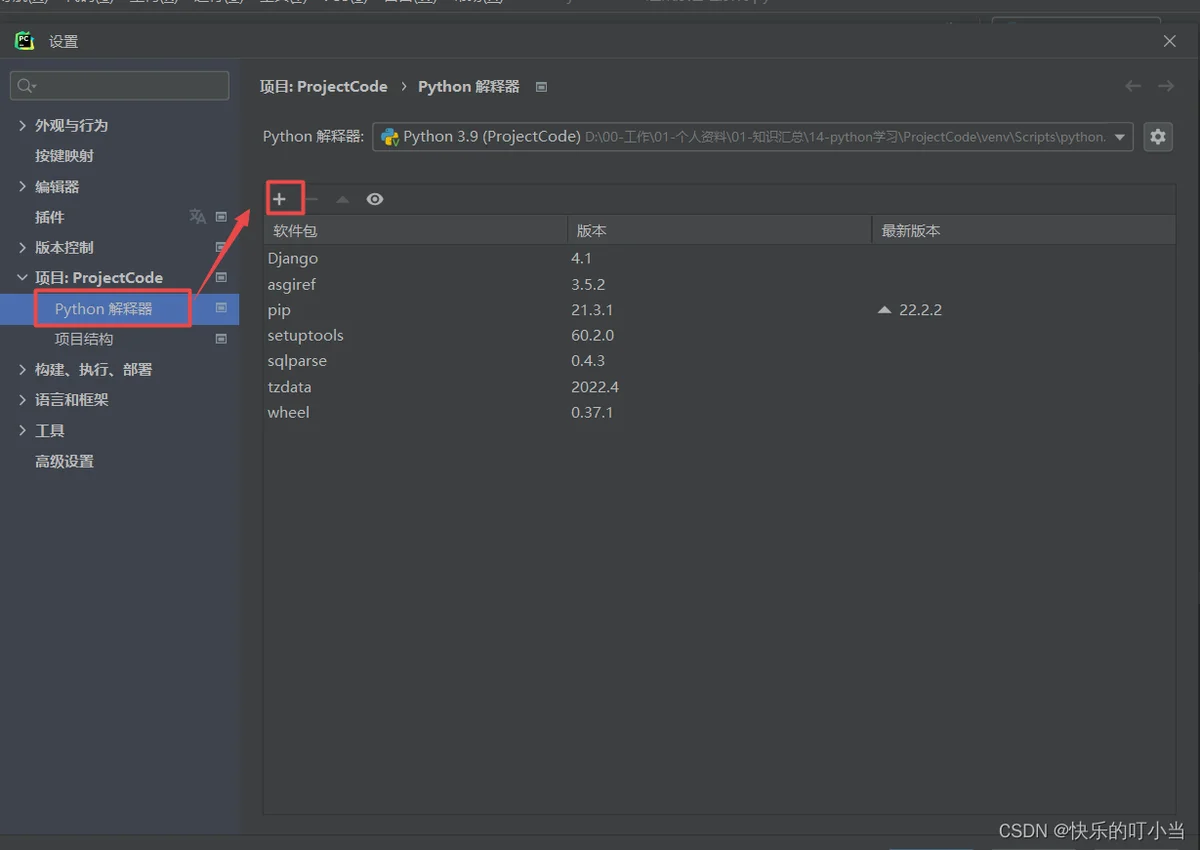Click the settings search field

click(x=120, y=86)
